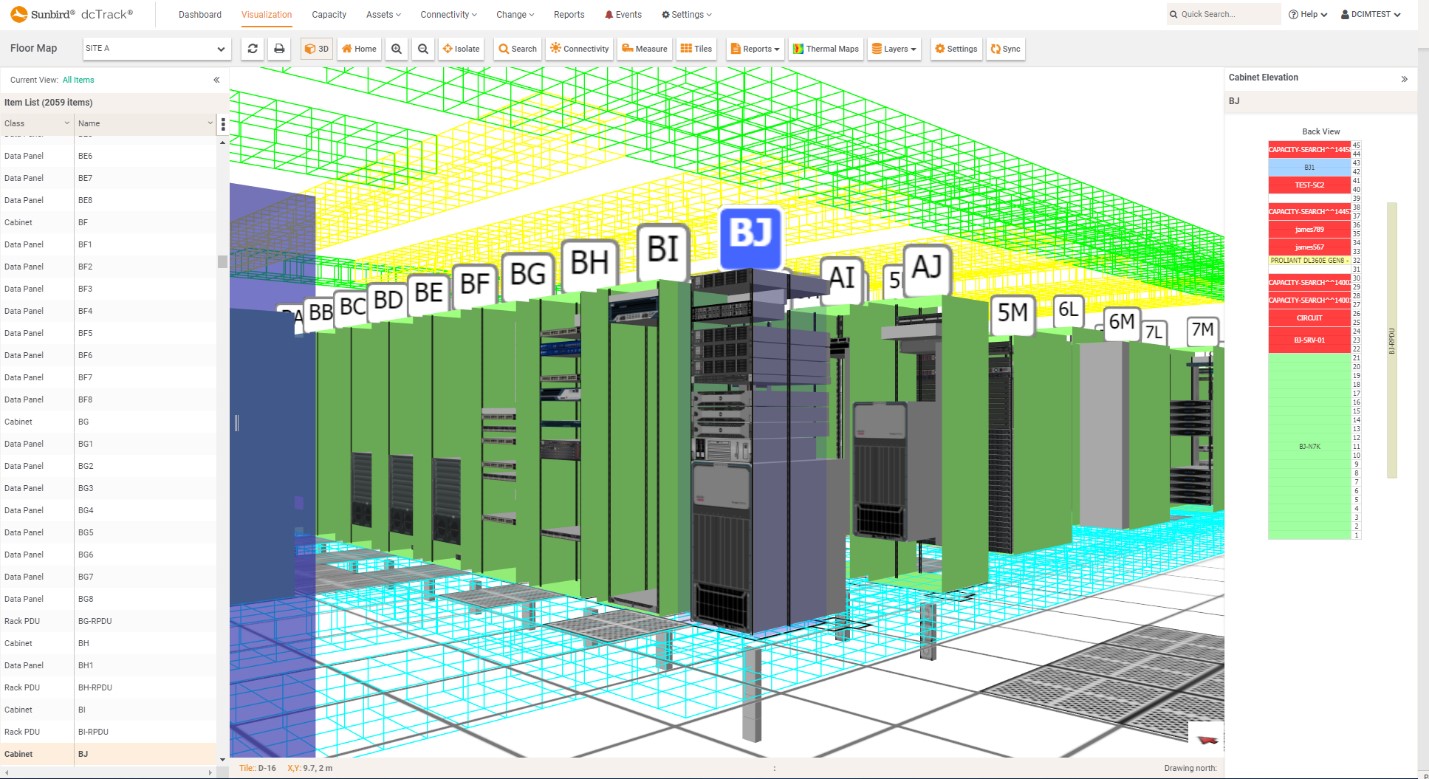Open the Reports toolbar dropdown
The height and width of the screenshot is (779, 1429).
(756, 49)
